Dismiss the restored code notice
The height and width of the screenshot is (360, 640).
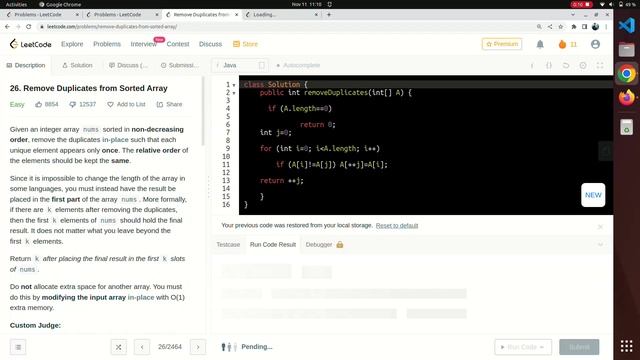[600, 227]
